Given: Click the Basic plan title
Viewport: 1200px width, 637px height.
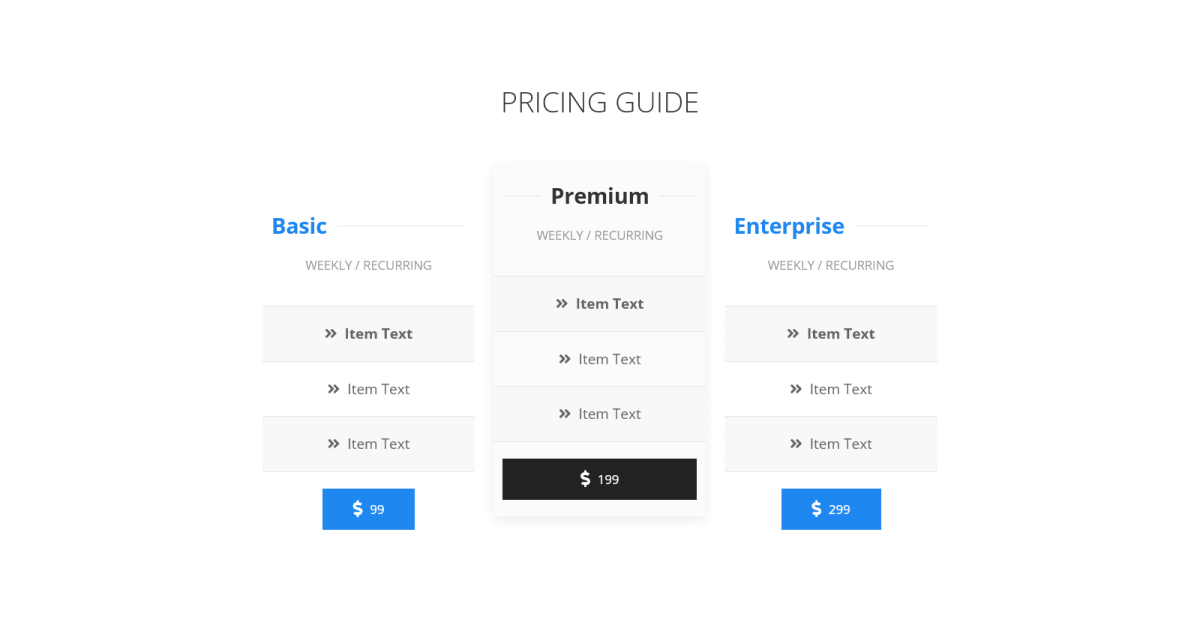Looking at the screenshot, I should (x=299, y=226).
